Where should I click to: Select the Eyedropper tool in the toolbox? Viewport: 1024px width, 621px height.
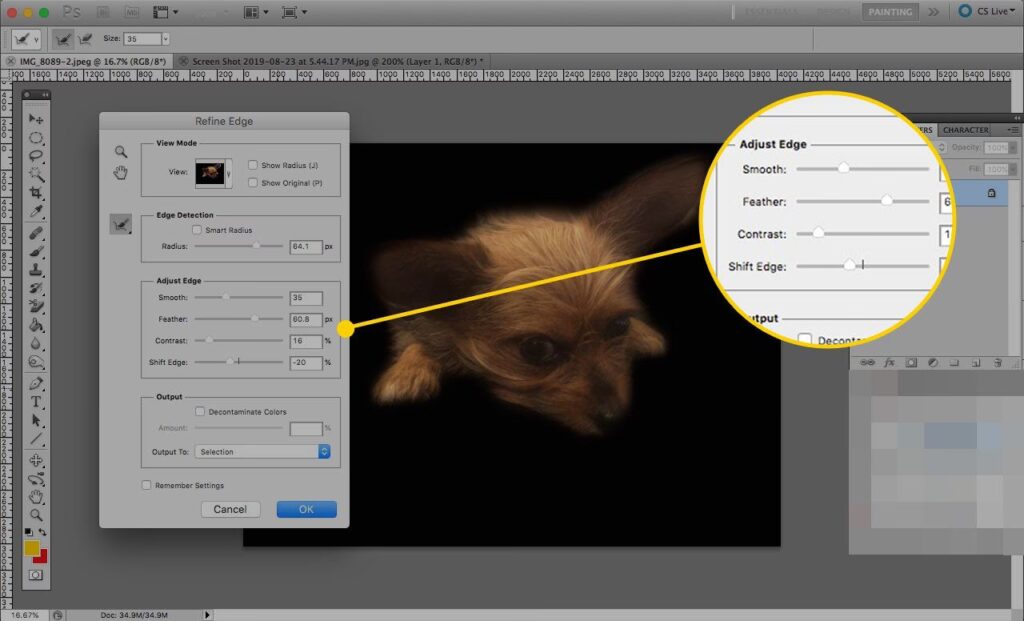point(36,212)
